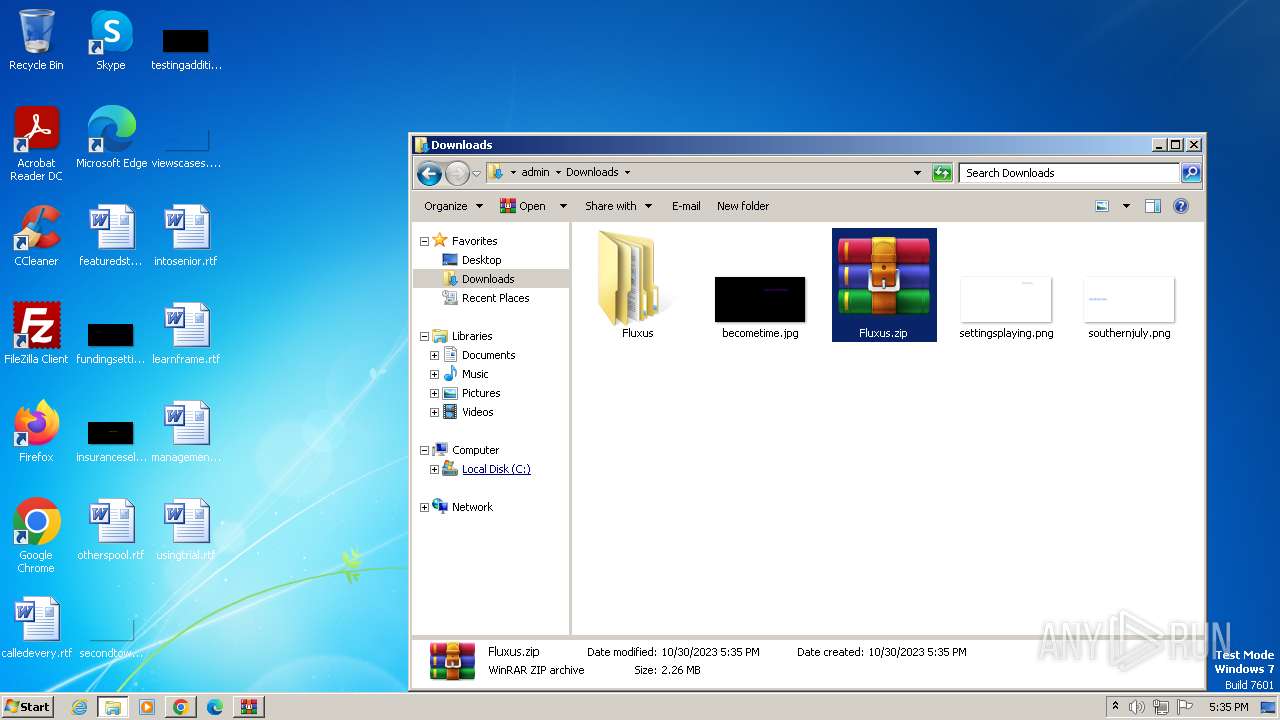Select southernjuly.png thumbnail
Viewport: 1280px width, 720px height.
click(1129, 306)
